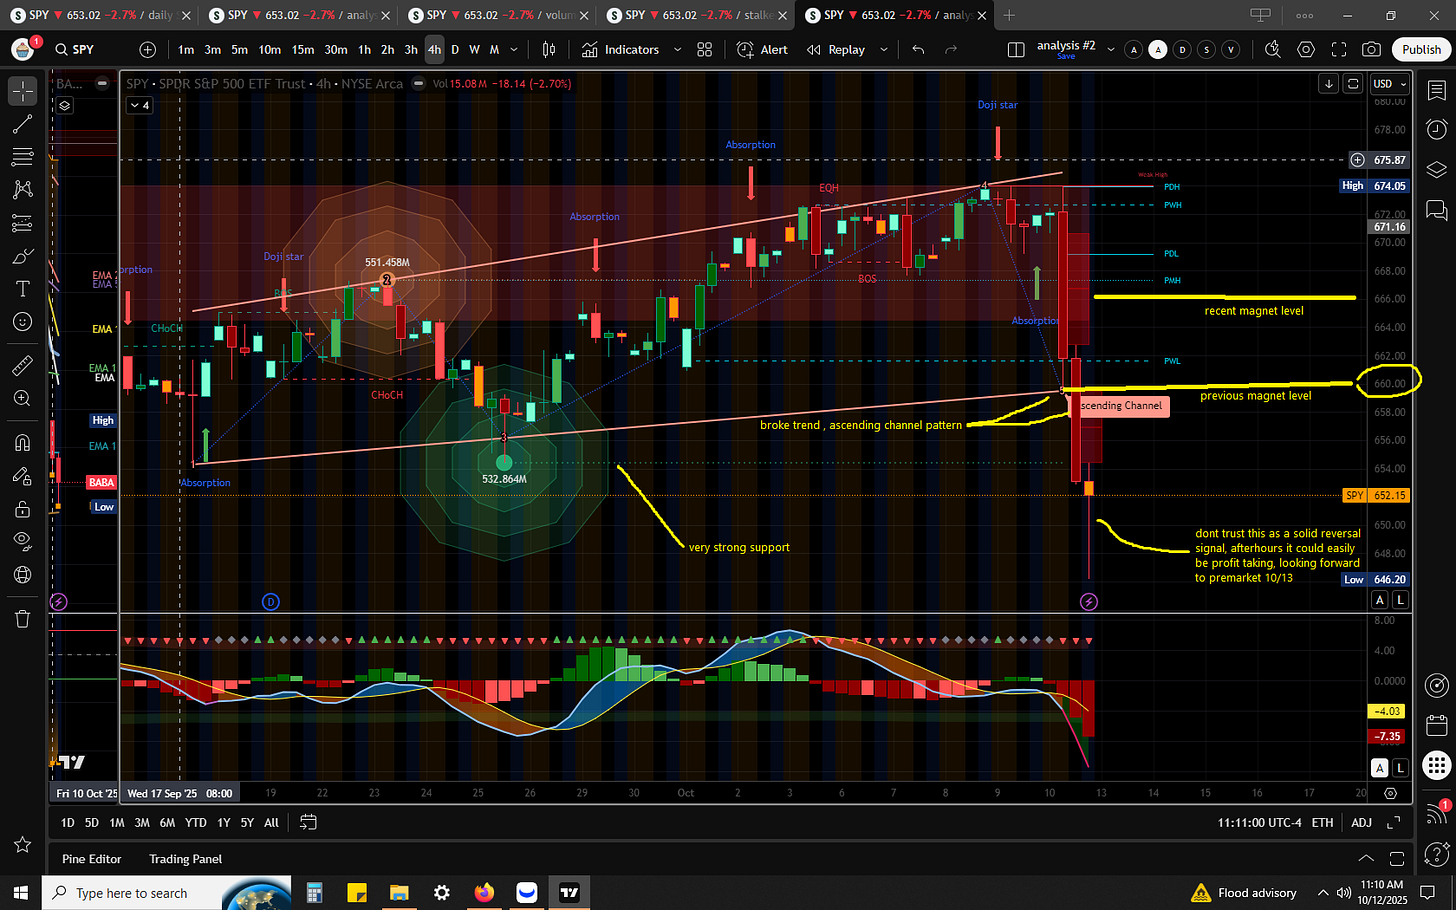Open the patterns drawing tool

23,190
